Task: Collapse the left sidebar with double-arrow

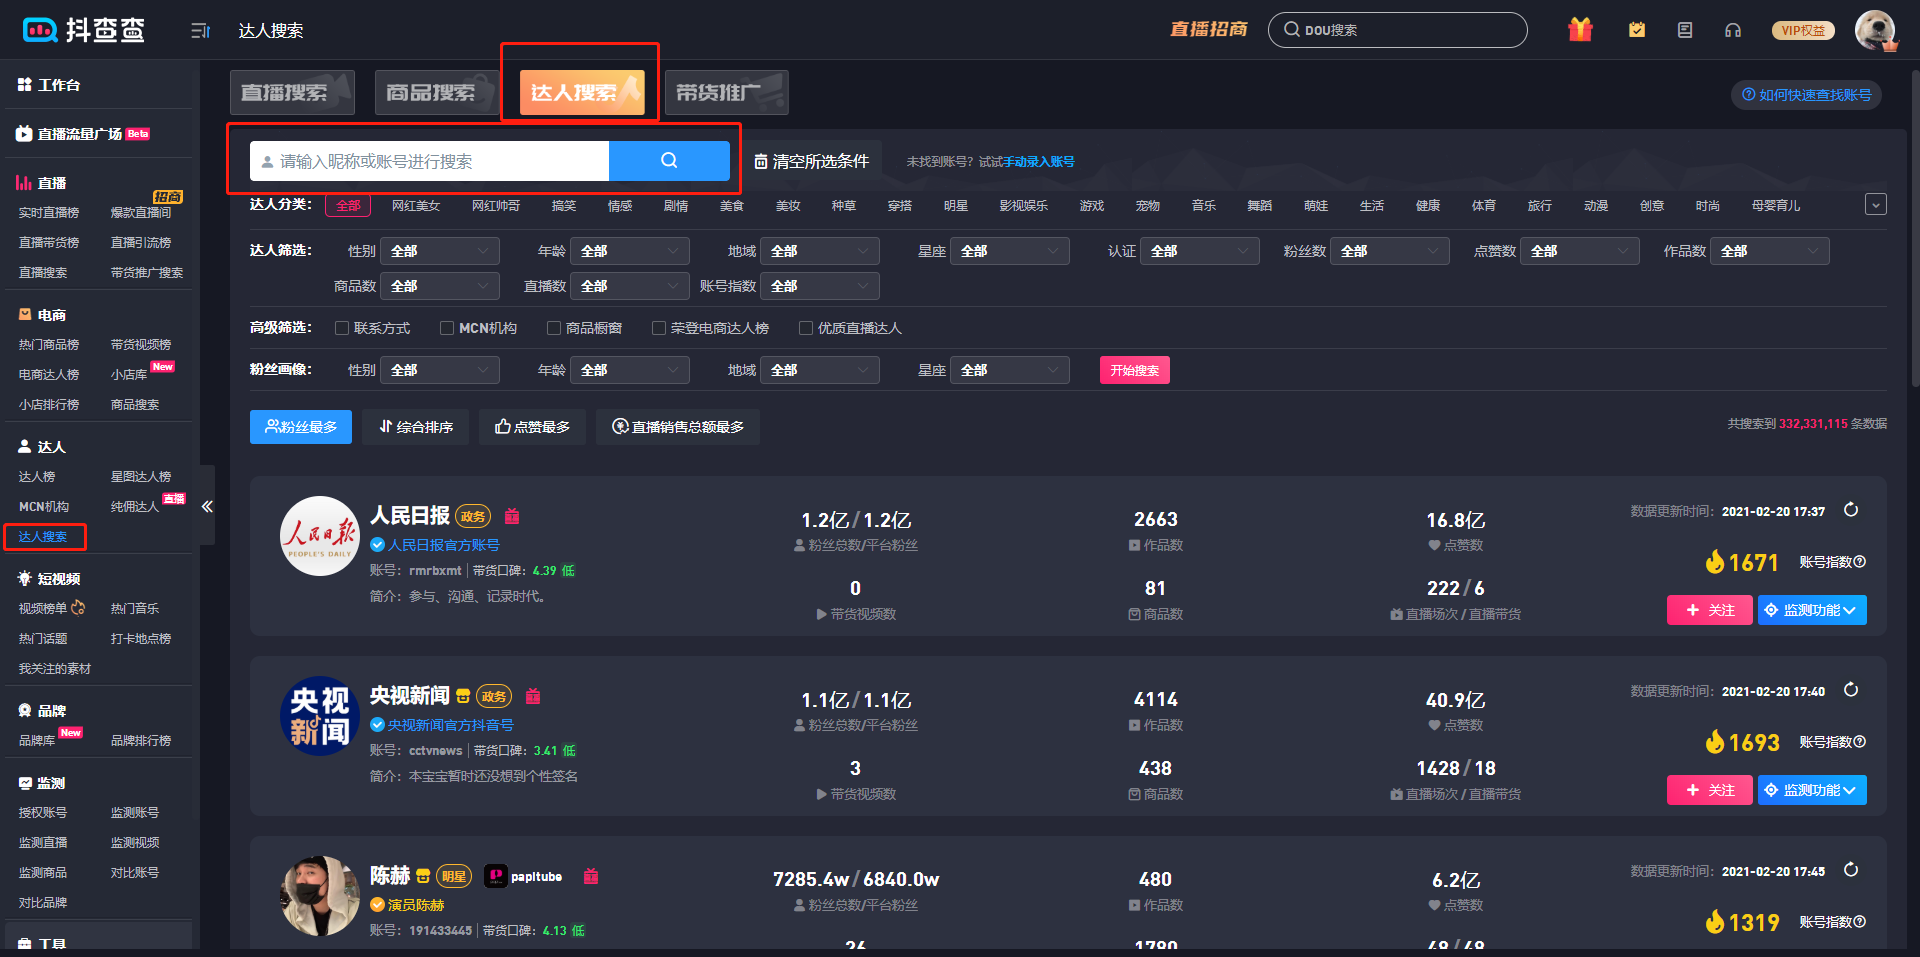Action: [207, 506]
